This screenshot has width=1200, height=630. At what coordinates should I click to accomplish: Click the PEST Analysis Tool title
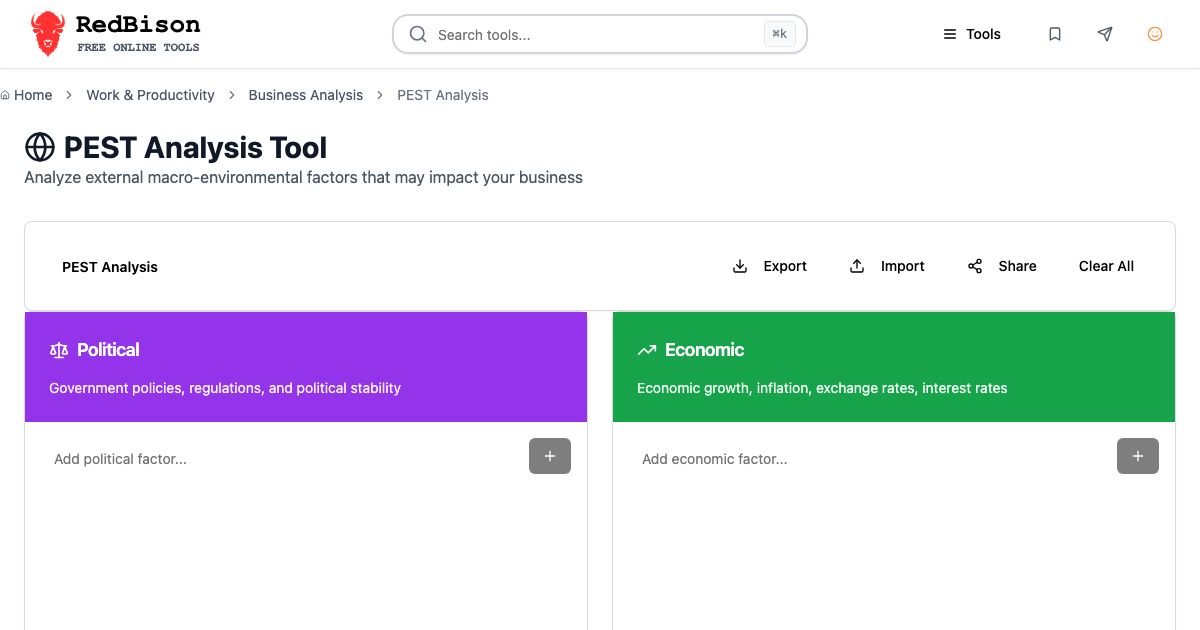tap(195, 148)
